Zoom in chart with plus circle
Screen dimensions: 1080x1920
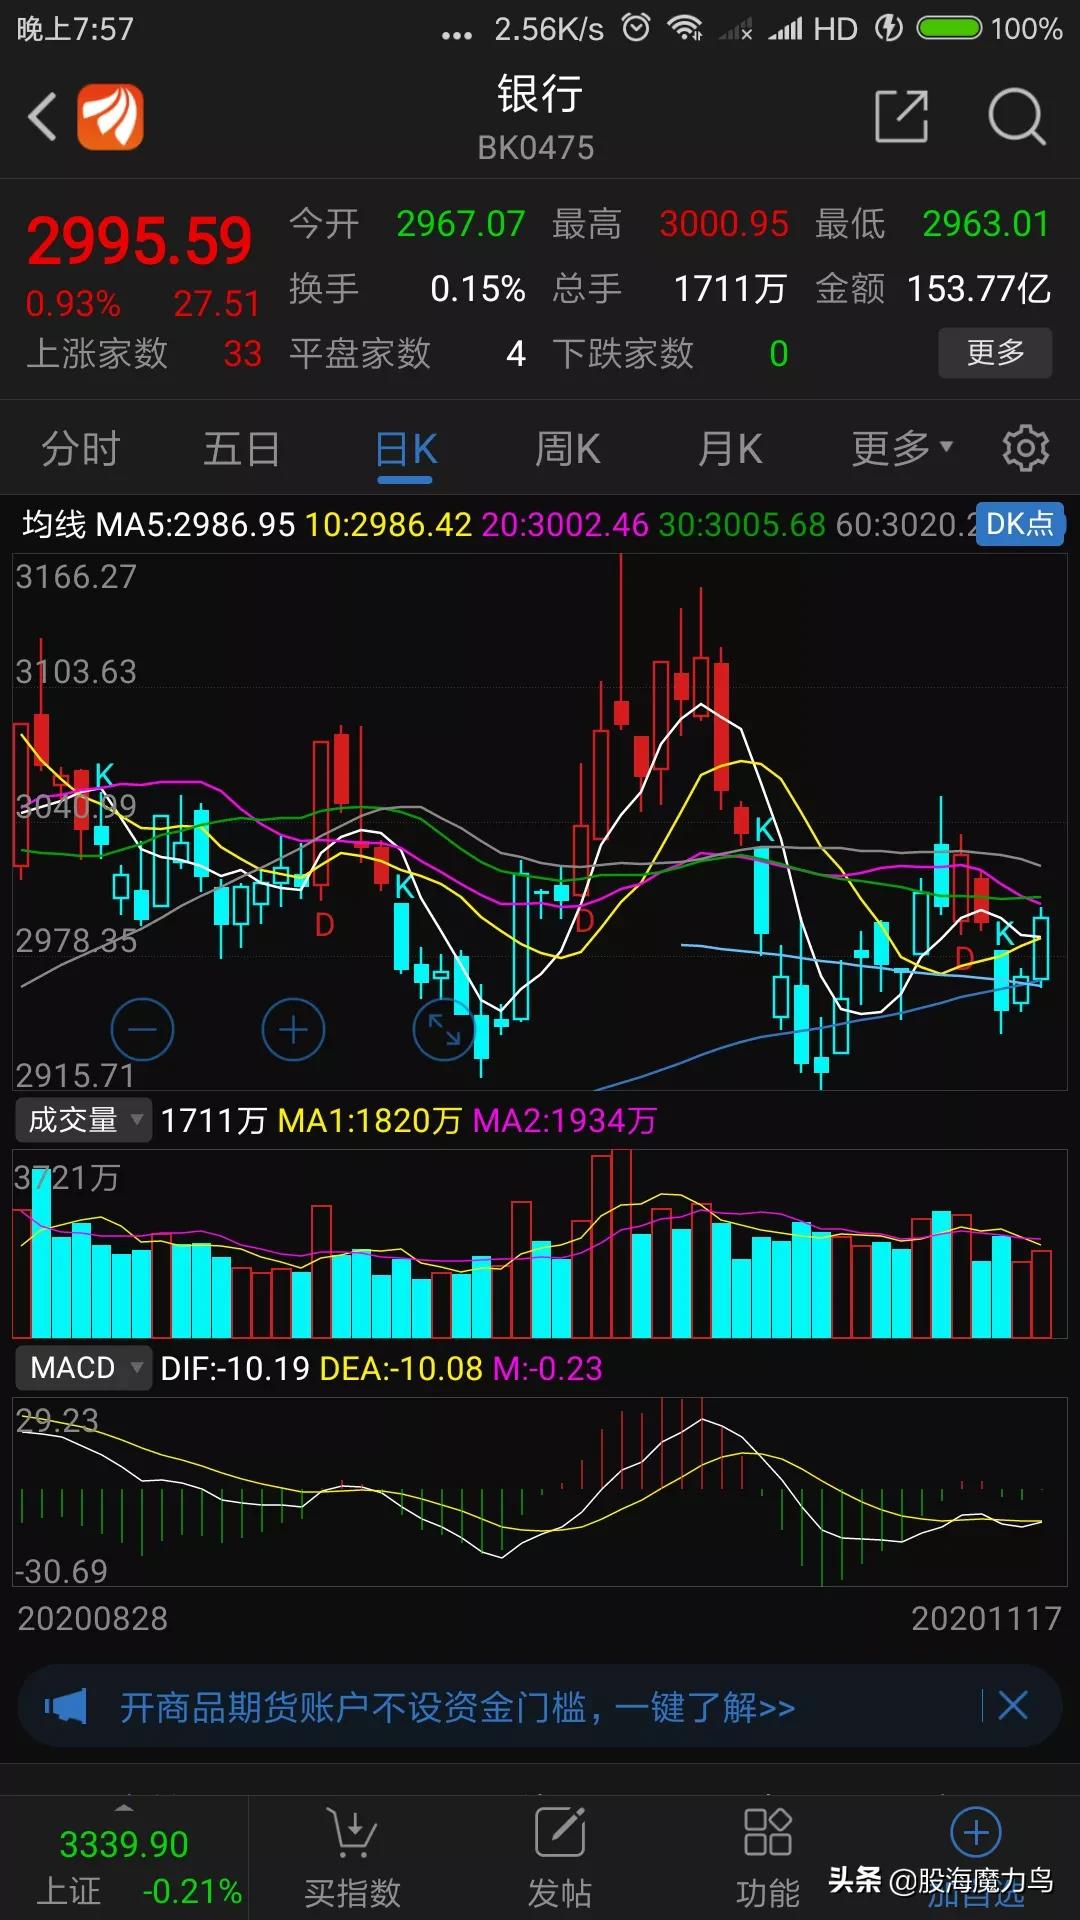coord(293,1029)
